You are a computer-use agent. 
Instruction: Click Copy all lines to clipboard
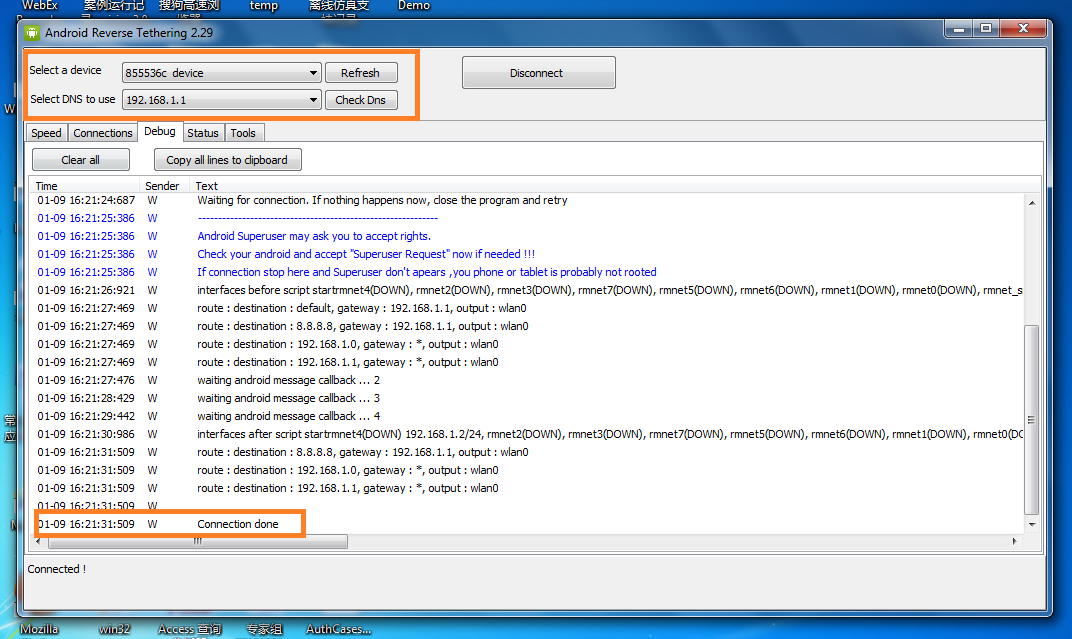click(x=227, y=160)
